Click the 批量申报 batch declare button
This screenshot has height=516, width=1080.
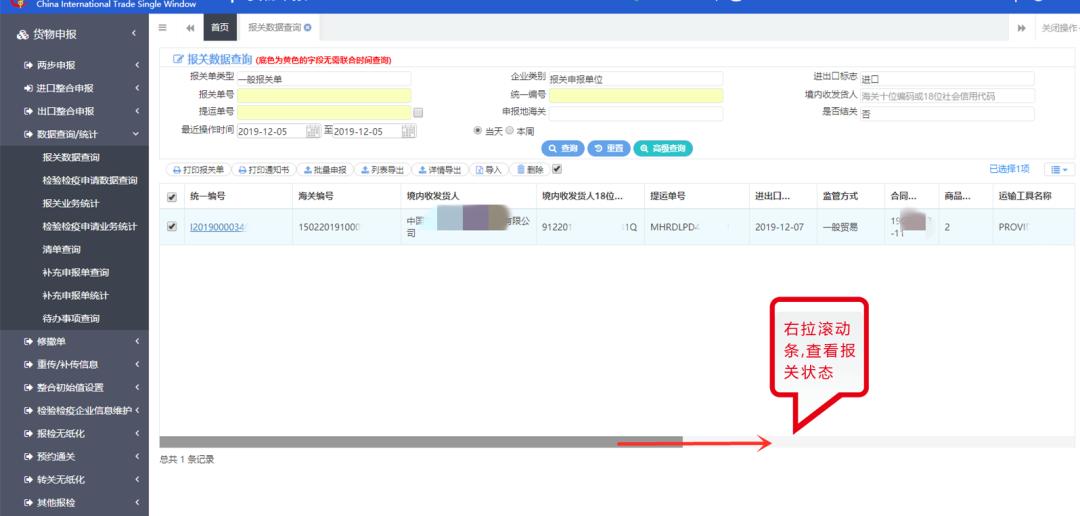coord(325,169)
